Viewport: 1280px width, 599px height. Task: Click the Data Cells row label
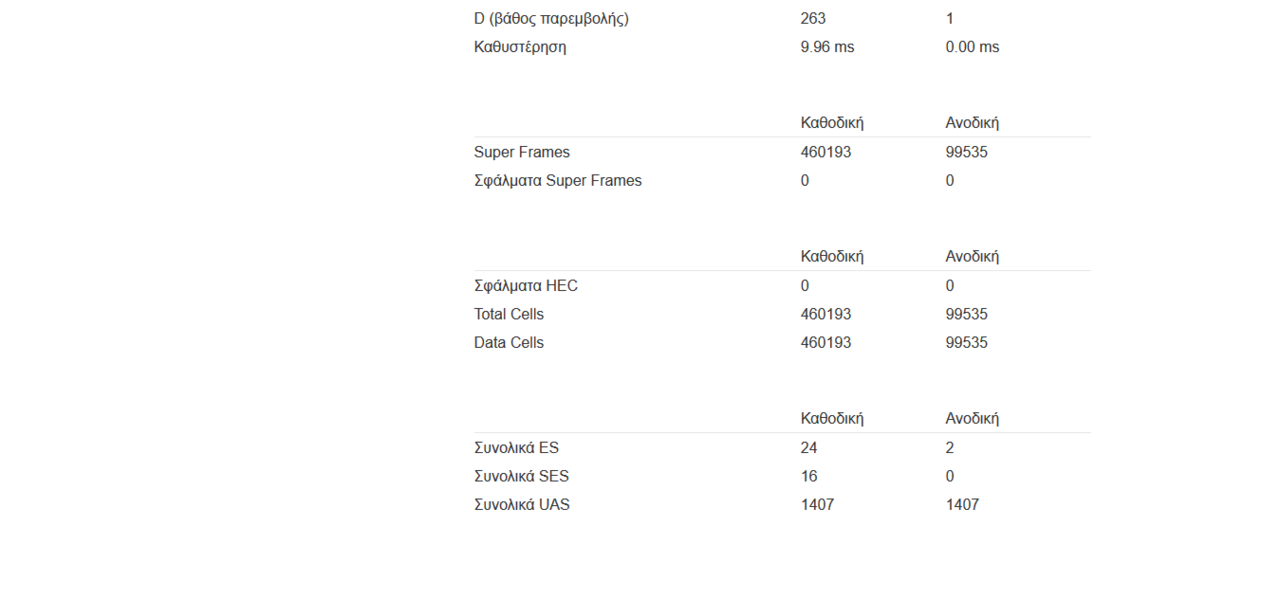[509, 342]
